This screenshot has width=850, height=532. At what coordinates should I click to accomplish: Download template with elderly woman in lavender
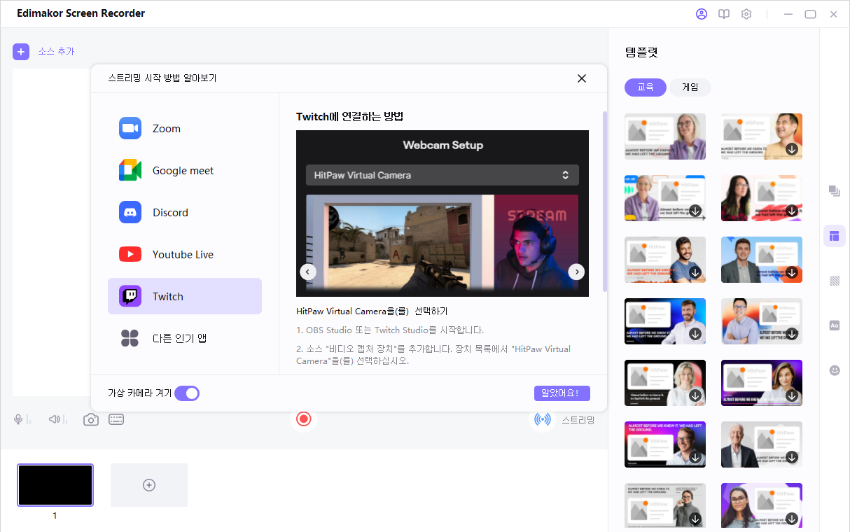696,210
